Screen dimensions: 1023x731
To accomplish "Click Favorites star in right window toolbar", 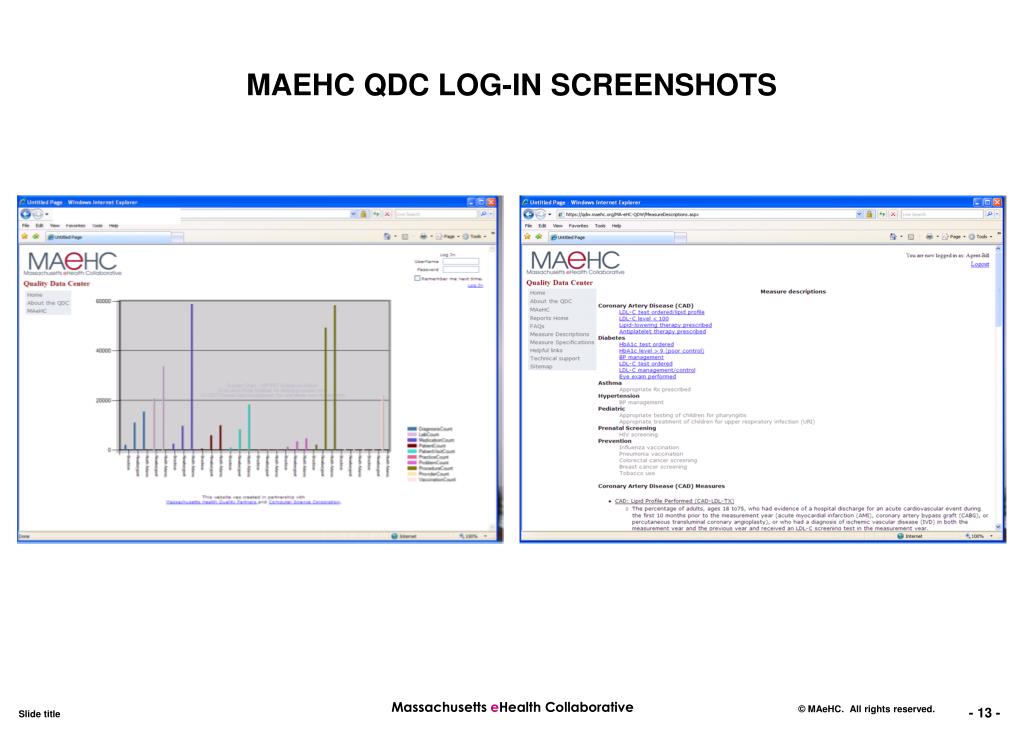I will point(528,236).
